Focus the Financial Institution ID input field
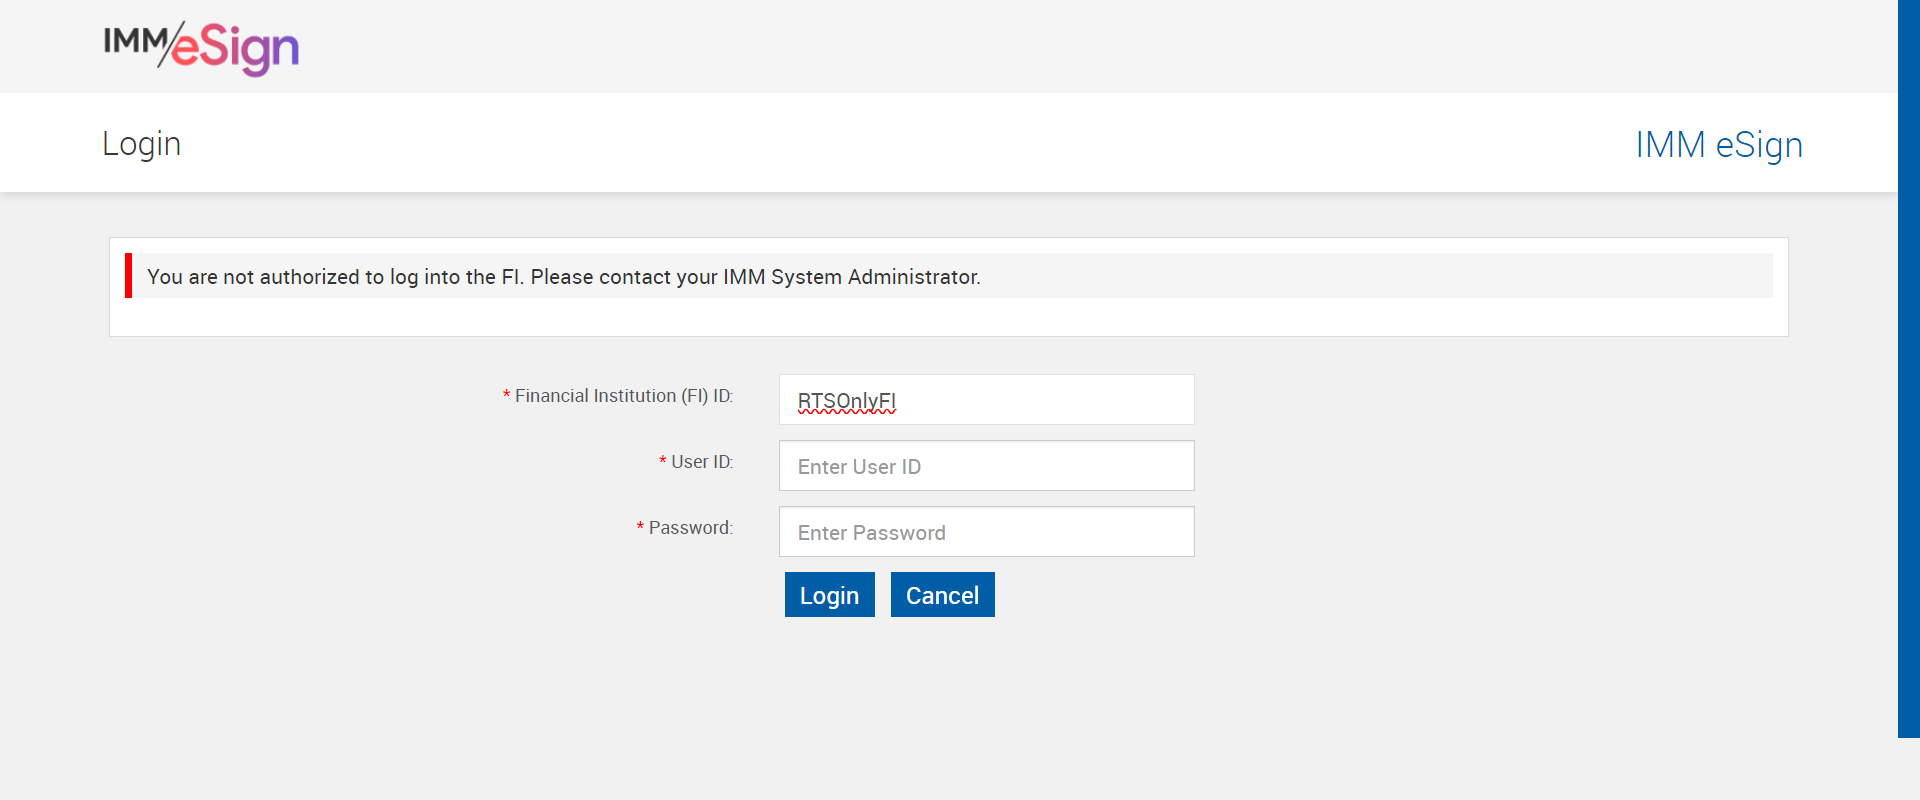The width and height of the screenshot is (1920, 800). click(986, 400)
